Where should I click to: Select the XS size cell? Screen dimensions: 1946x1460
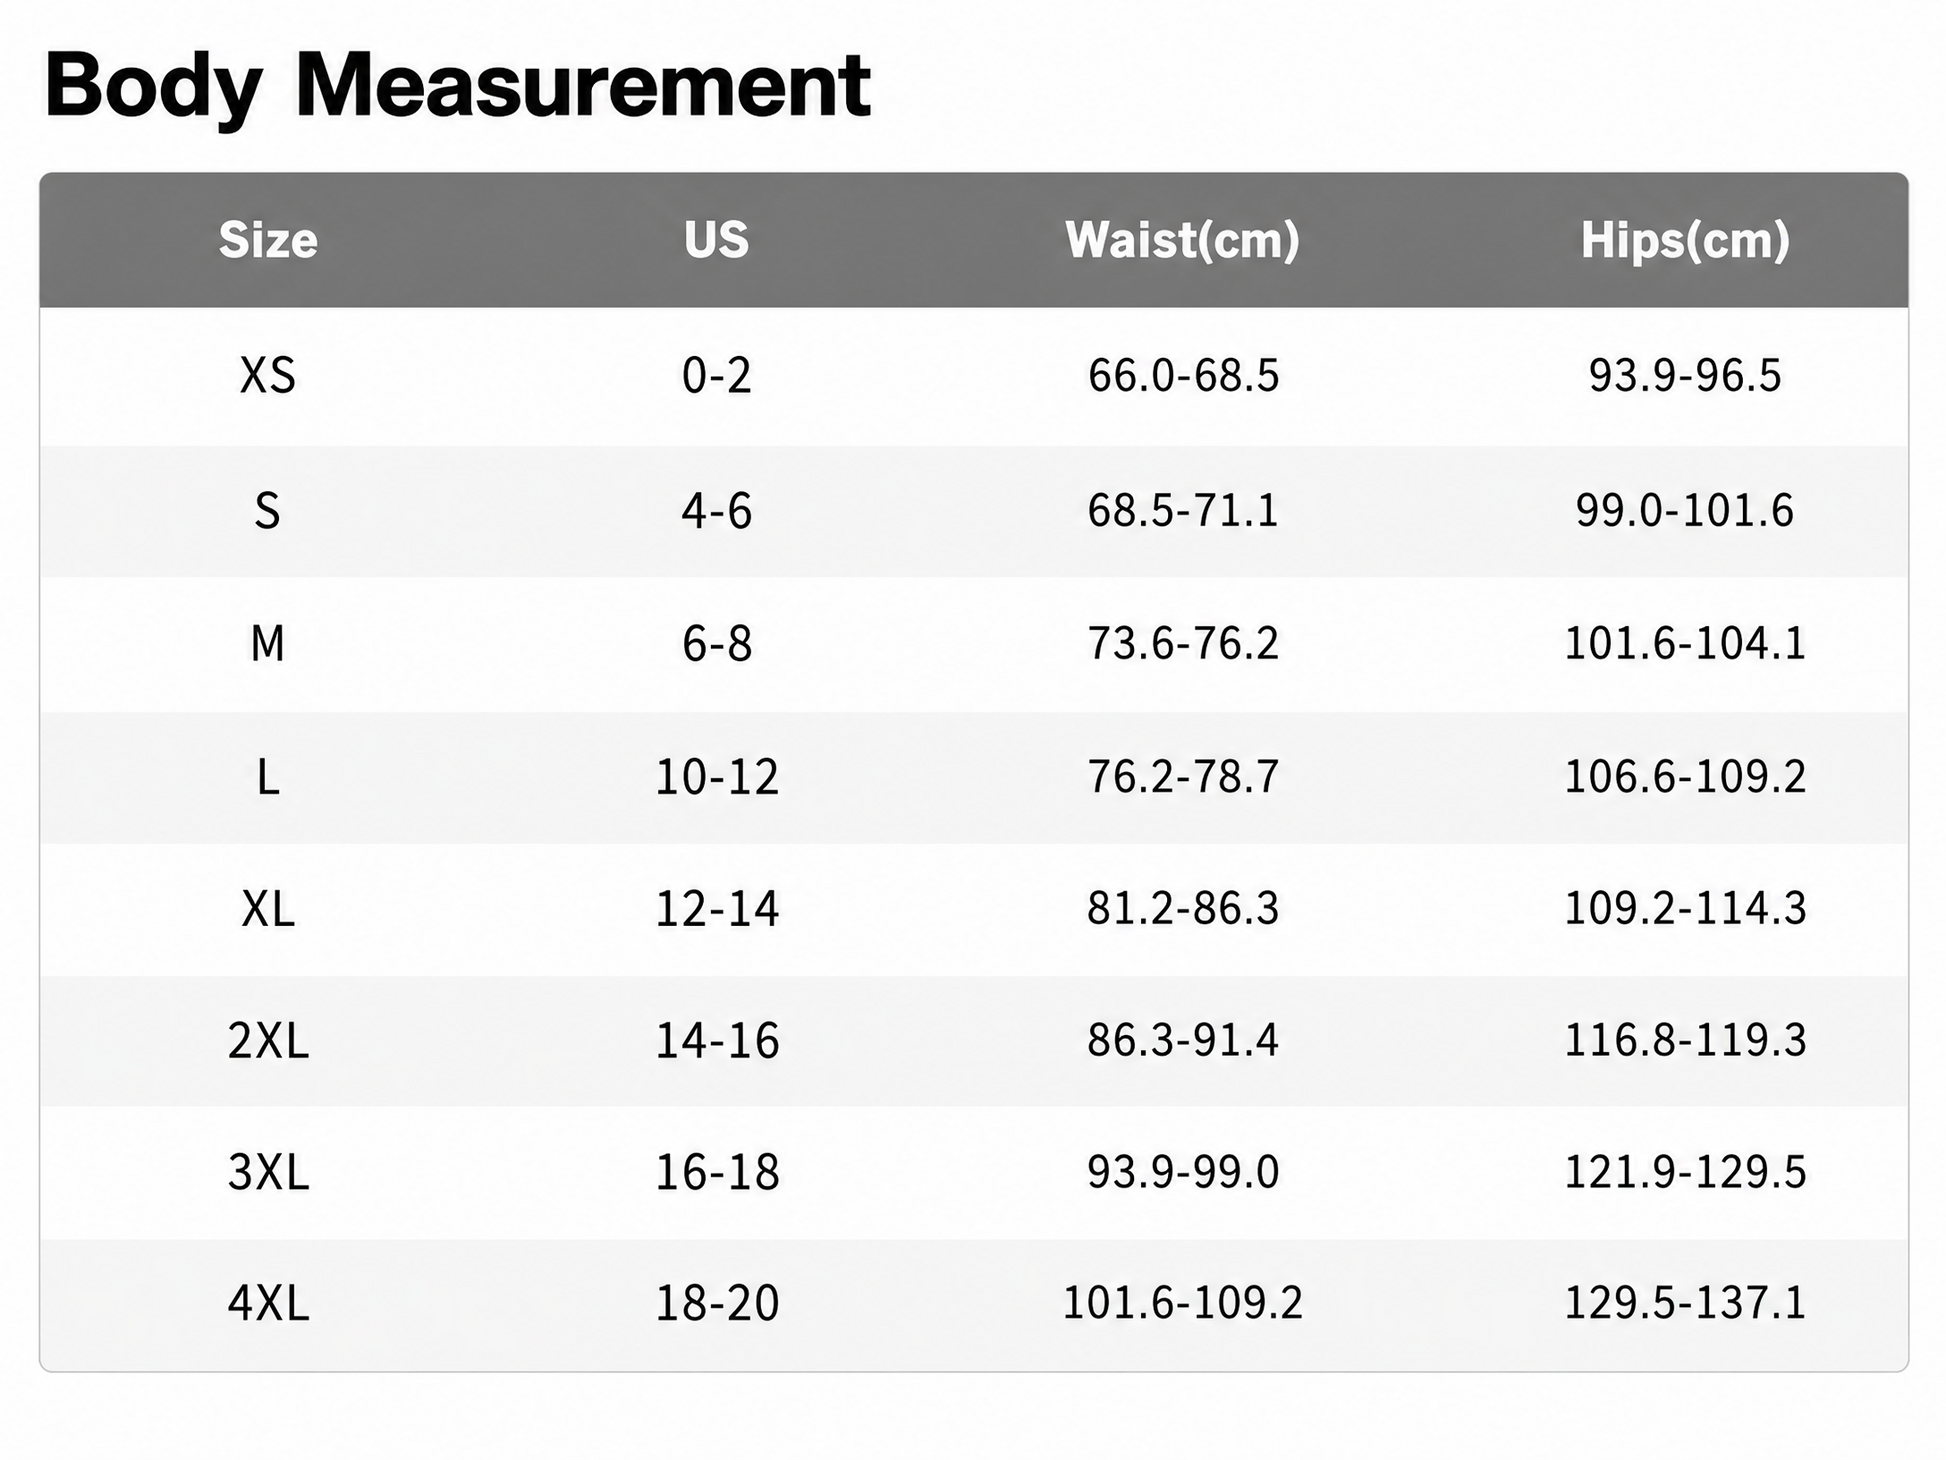click(x=268, y=376)
